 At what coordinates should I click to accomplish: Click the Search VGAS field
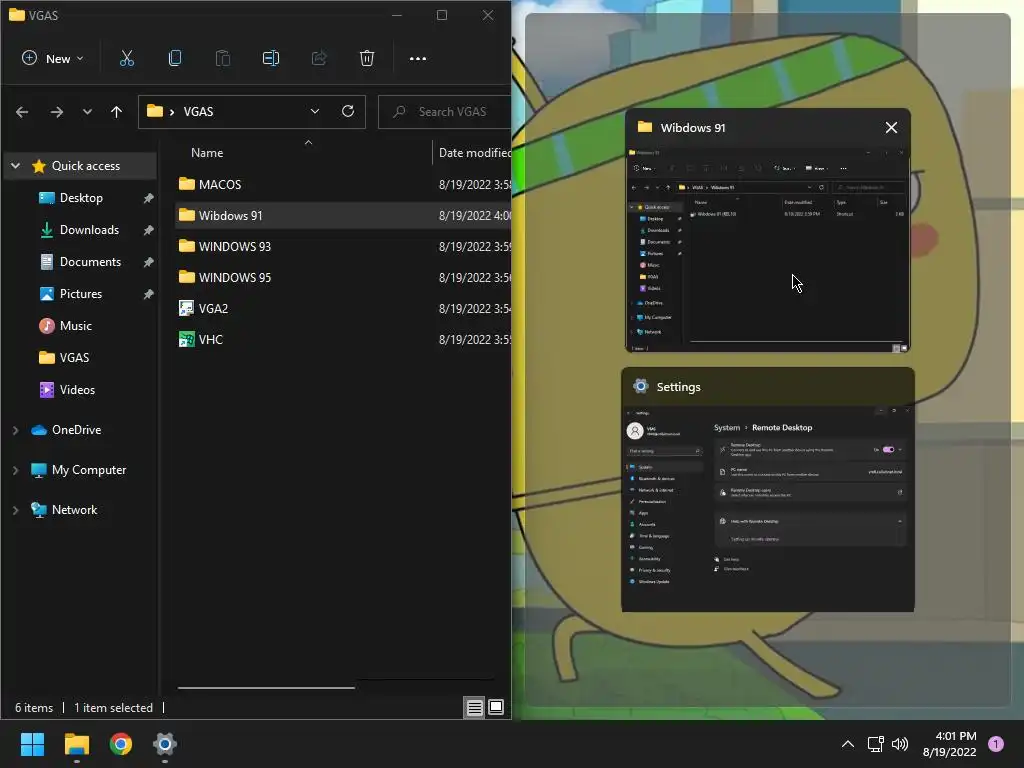point(445,112)
